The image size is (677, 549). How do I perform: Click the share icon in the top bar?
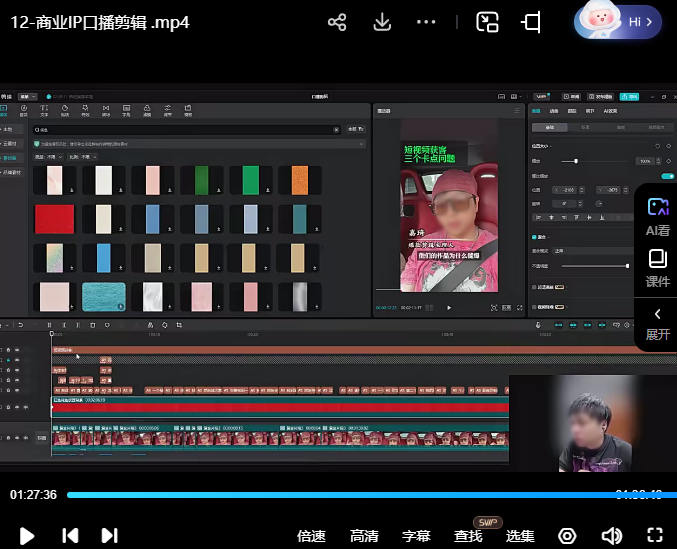point(337,22)
